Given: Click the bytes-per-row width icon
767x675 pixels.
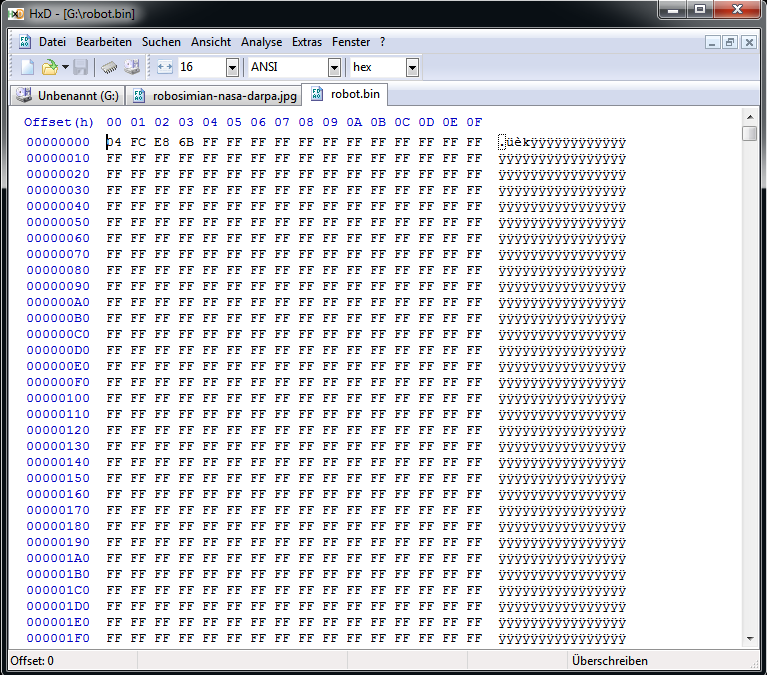Looking at the screenshot, I should coord(165,67).
